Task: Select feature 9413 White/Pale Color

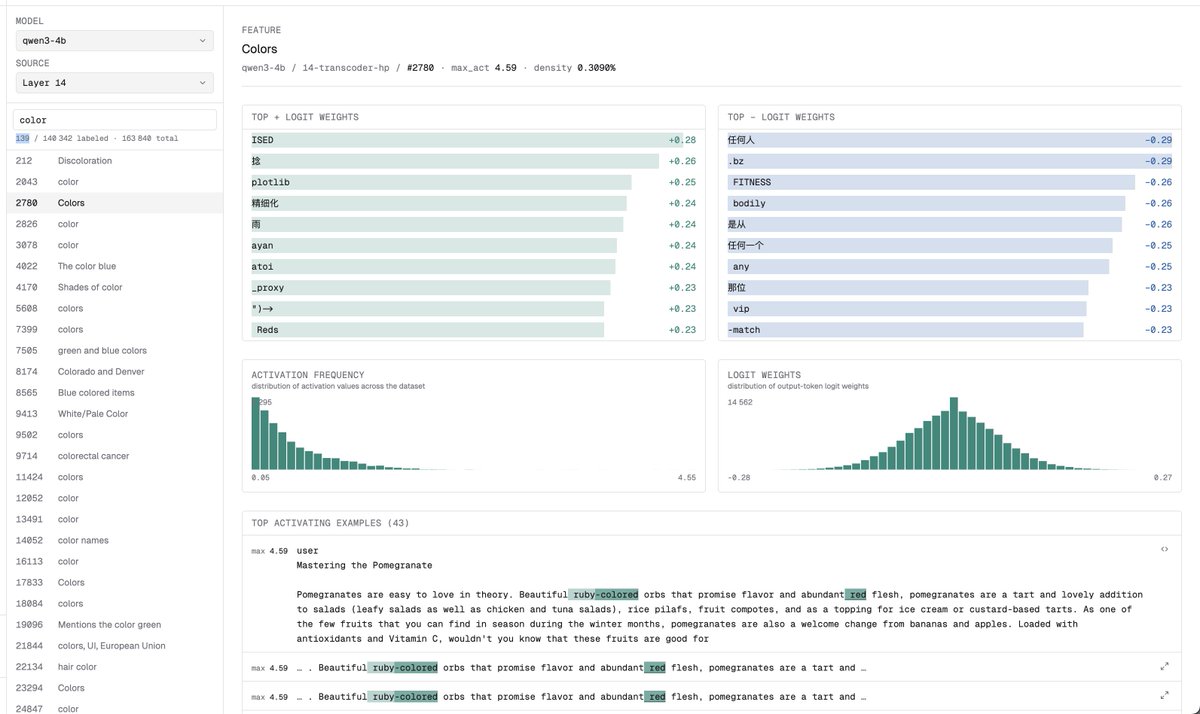Action: click(114, 414)
